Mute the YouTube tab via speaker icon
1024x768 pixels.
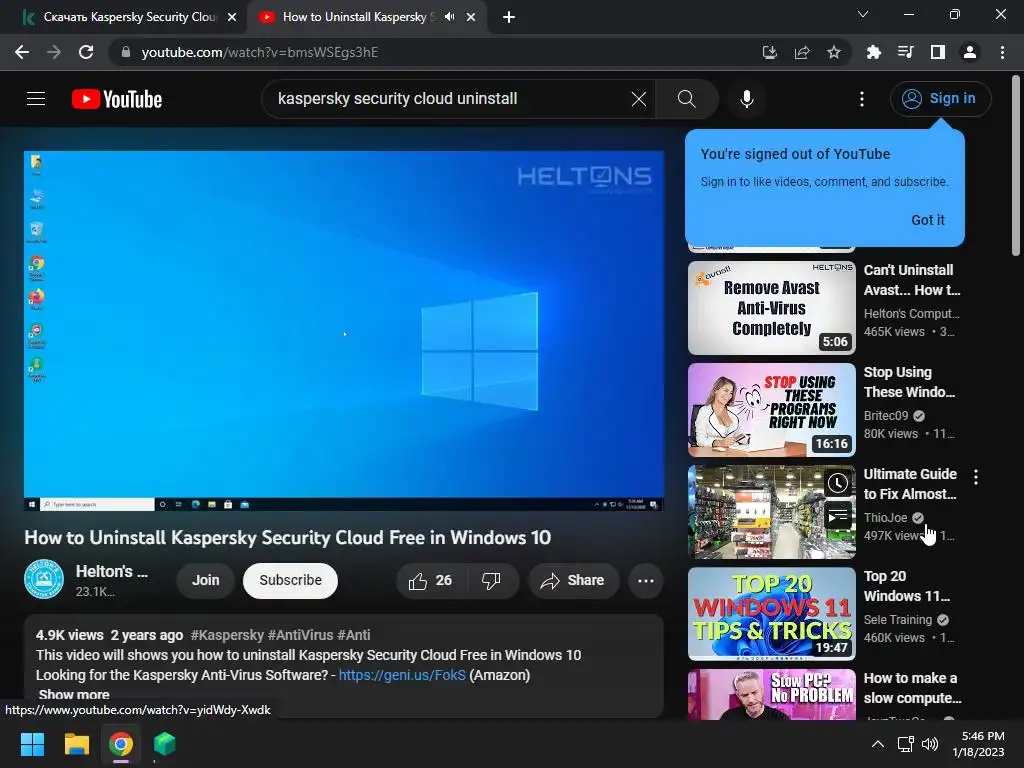449,17
